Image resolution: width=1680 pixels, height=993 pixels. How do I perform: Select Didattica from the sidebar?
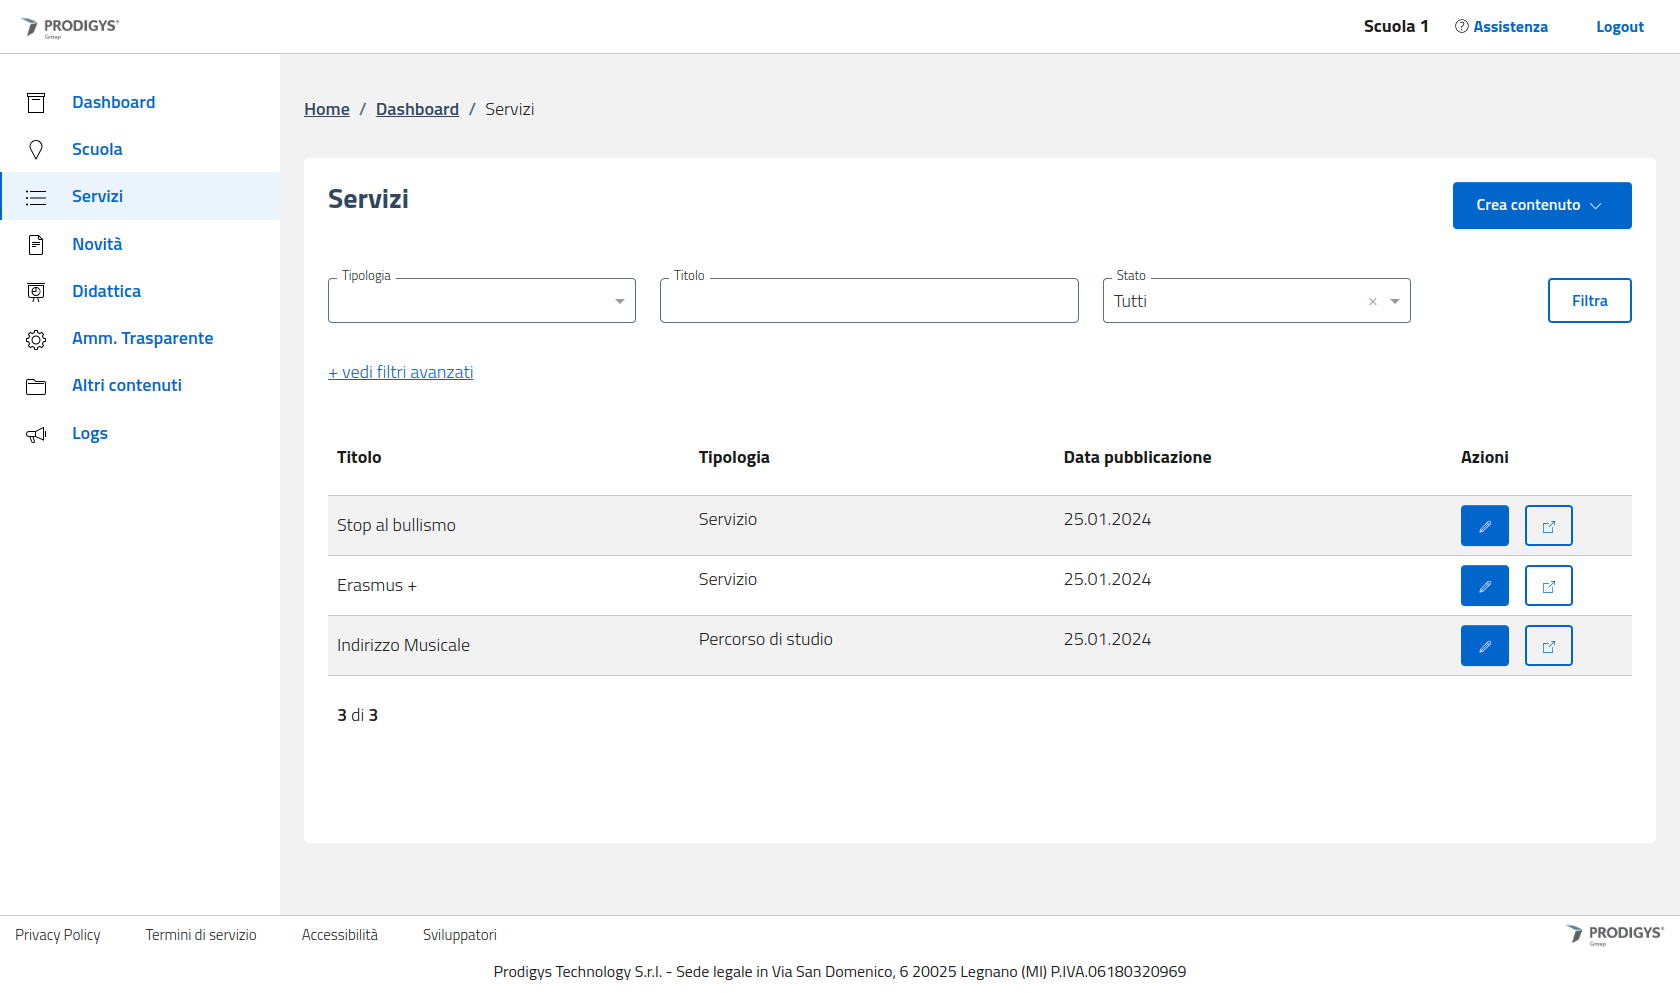pos(106,291)
